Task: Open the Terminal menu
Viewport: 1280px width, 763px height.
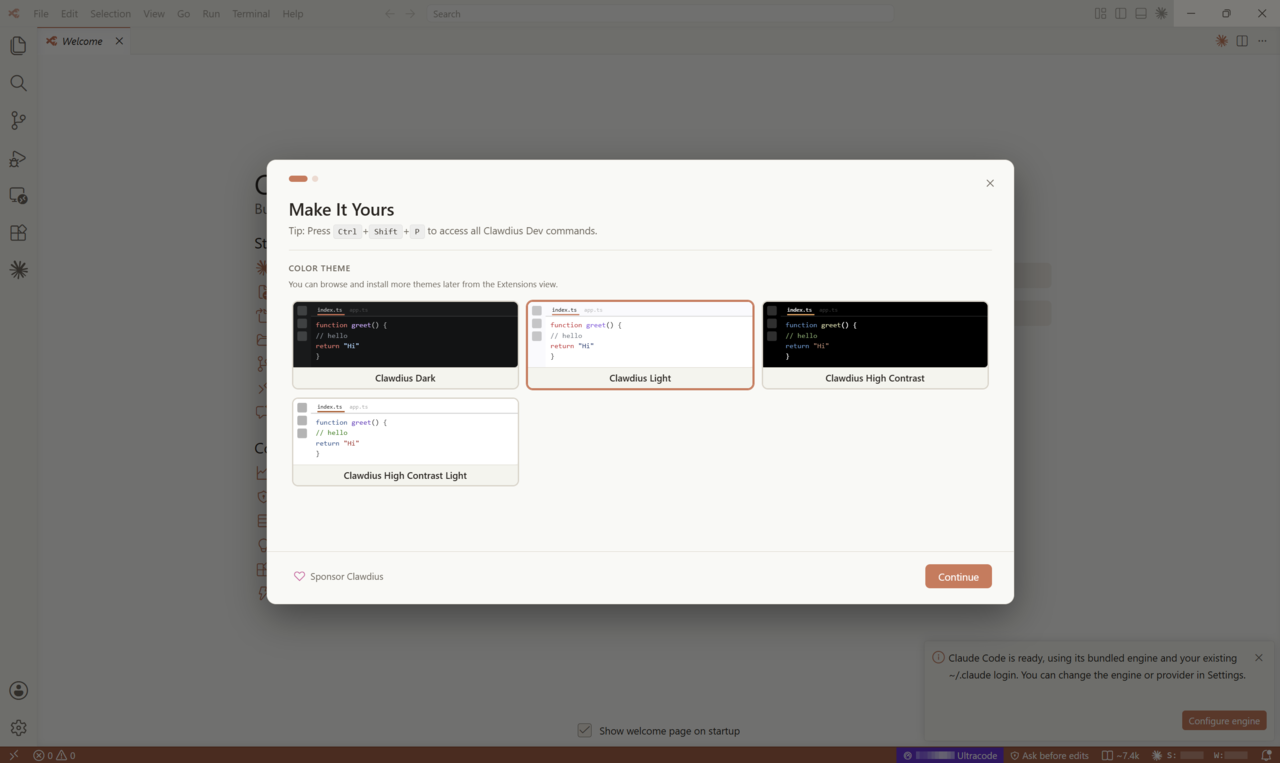Action: (x=251, y=13)
